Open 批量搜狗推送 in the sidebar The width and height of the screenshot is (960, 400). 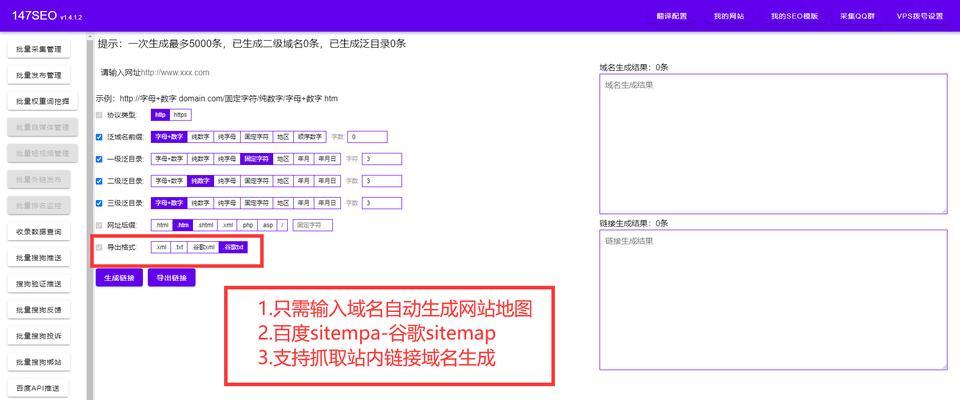click(x=39, y=258)
